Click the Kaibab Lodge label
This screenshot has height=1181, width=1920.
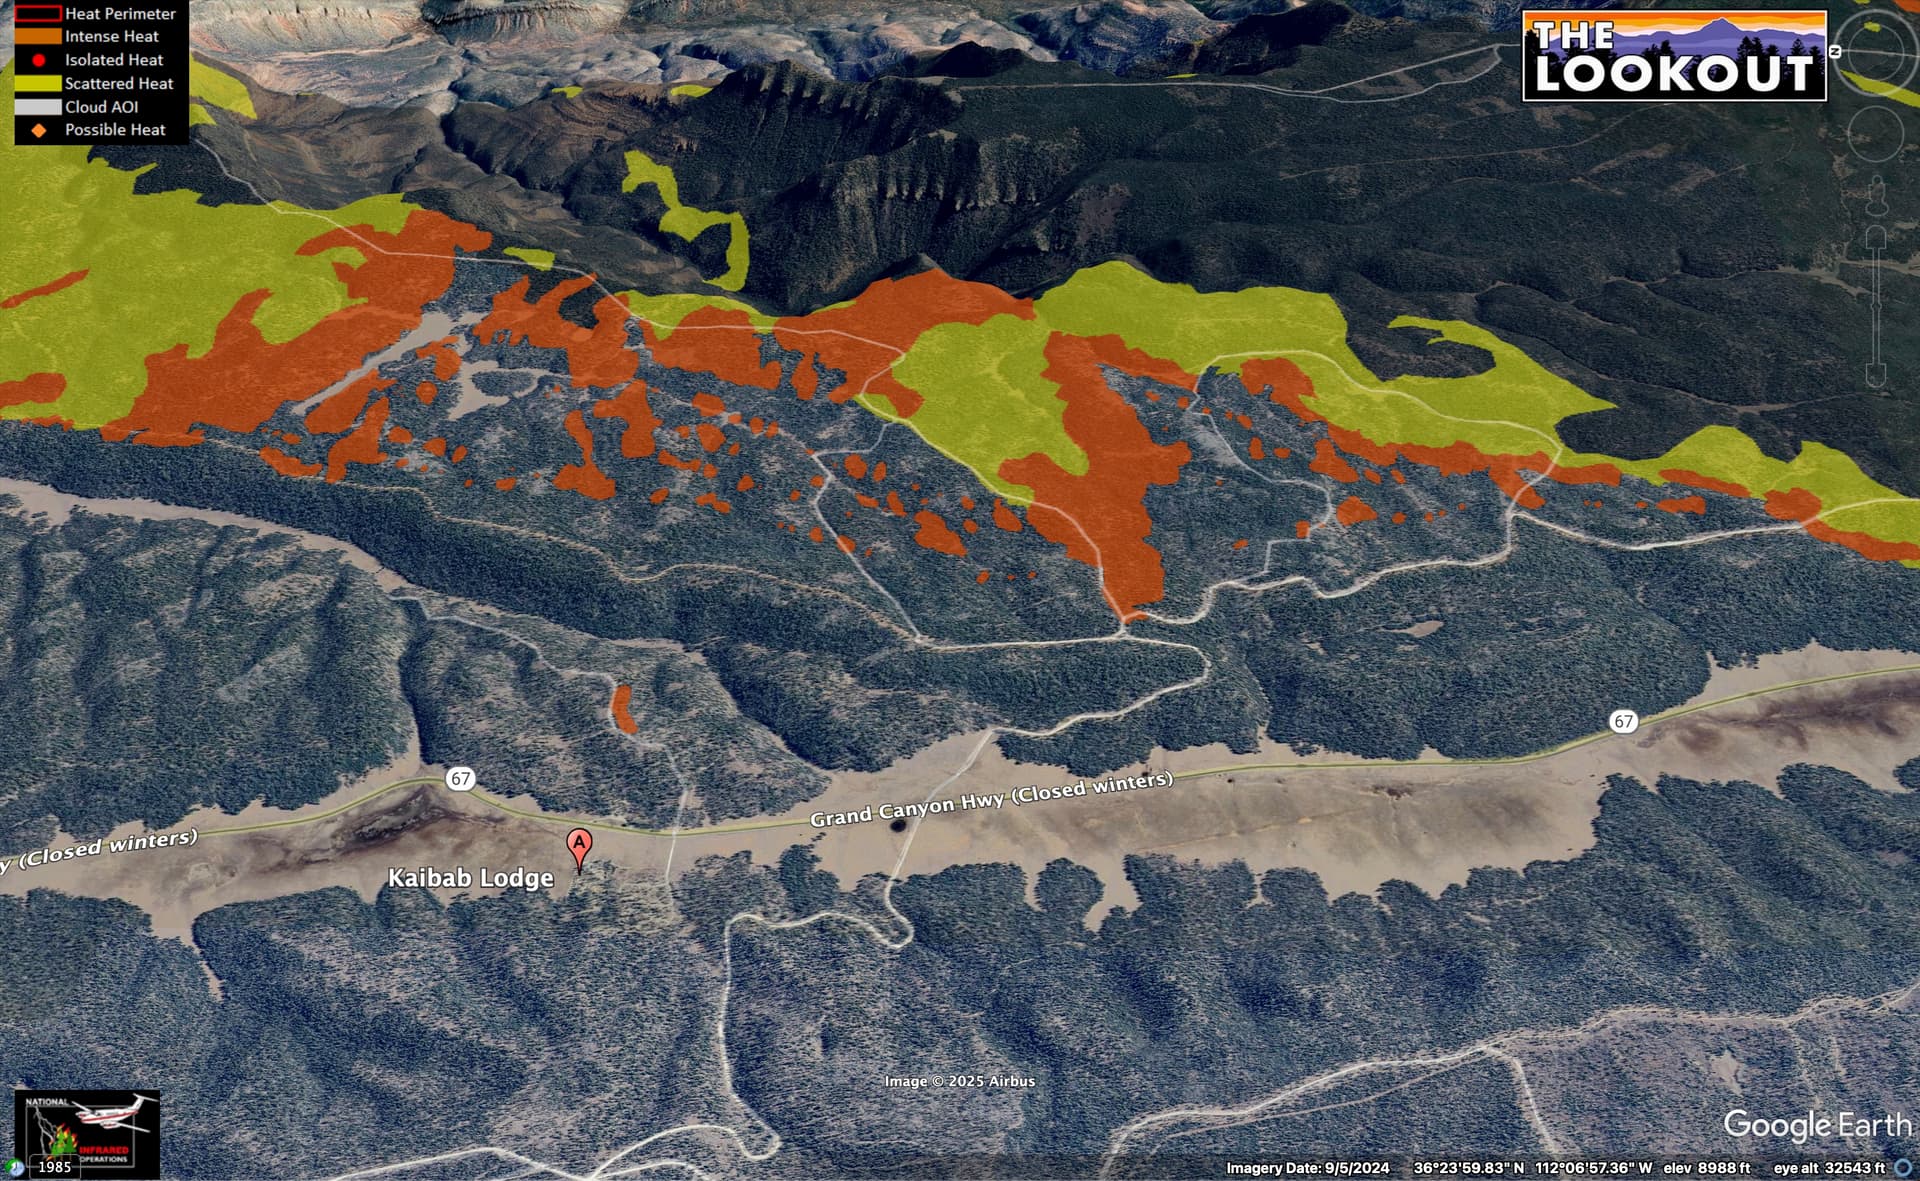[x=470, y=878]
